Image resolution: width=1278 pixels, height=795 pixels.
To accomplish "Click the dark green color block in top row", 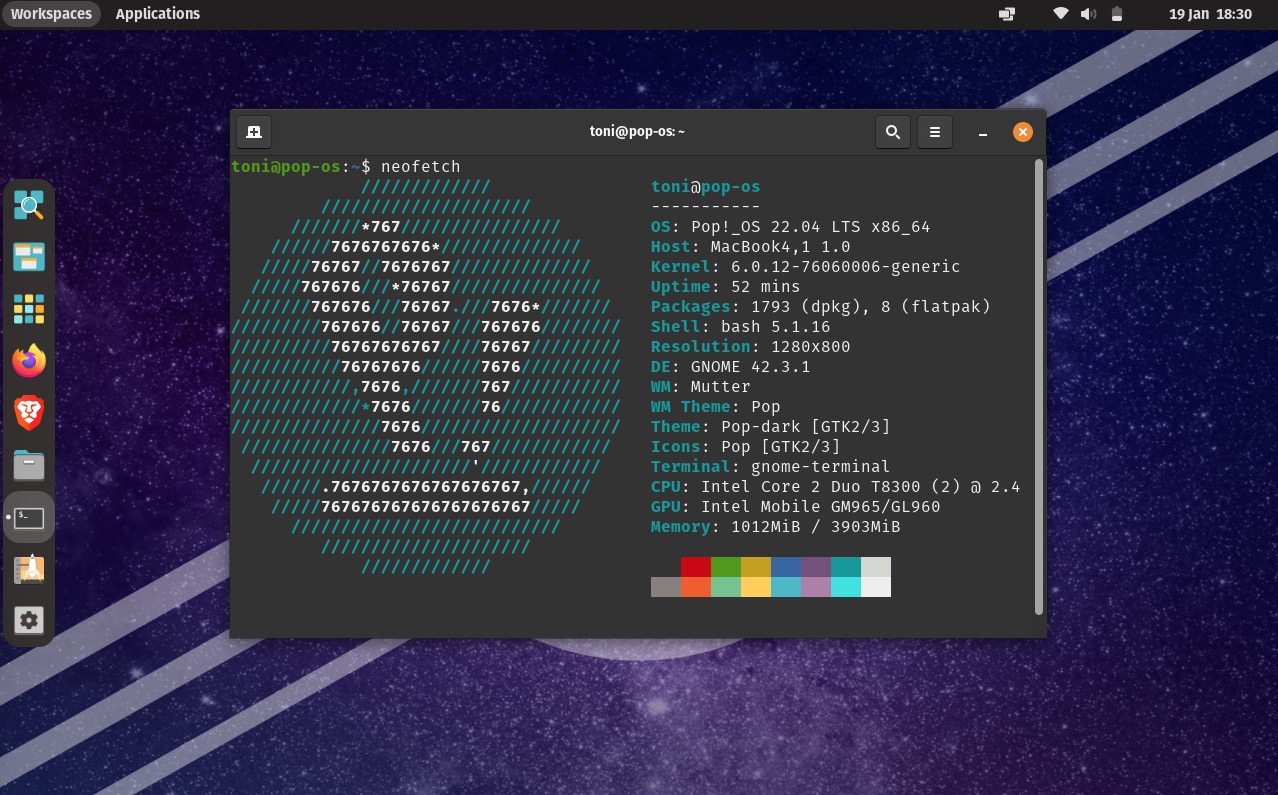I will (x=726, y=567).
